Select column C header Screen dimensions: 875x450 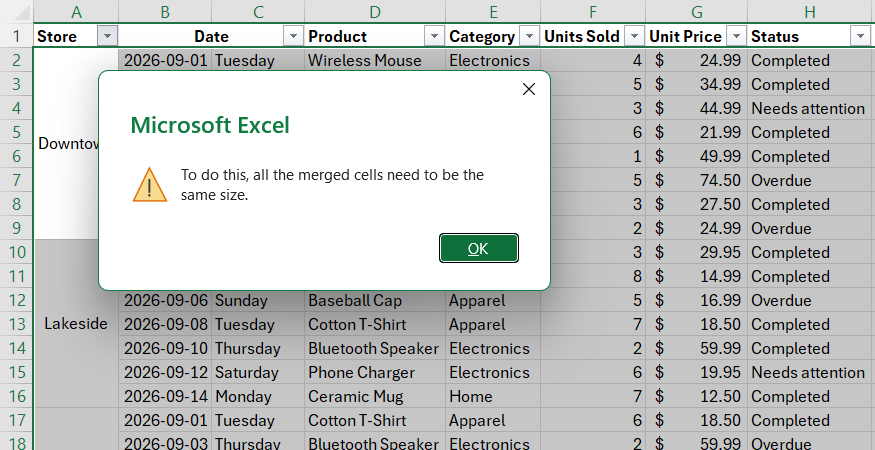258,12
